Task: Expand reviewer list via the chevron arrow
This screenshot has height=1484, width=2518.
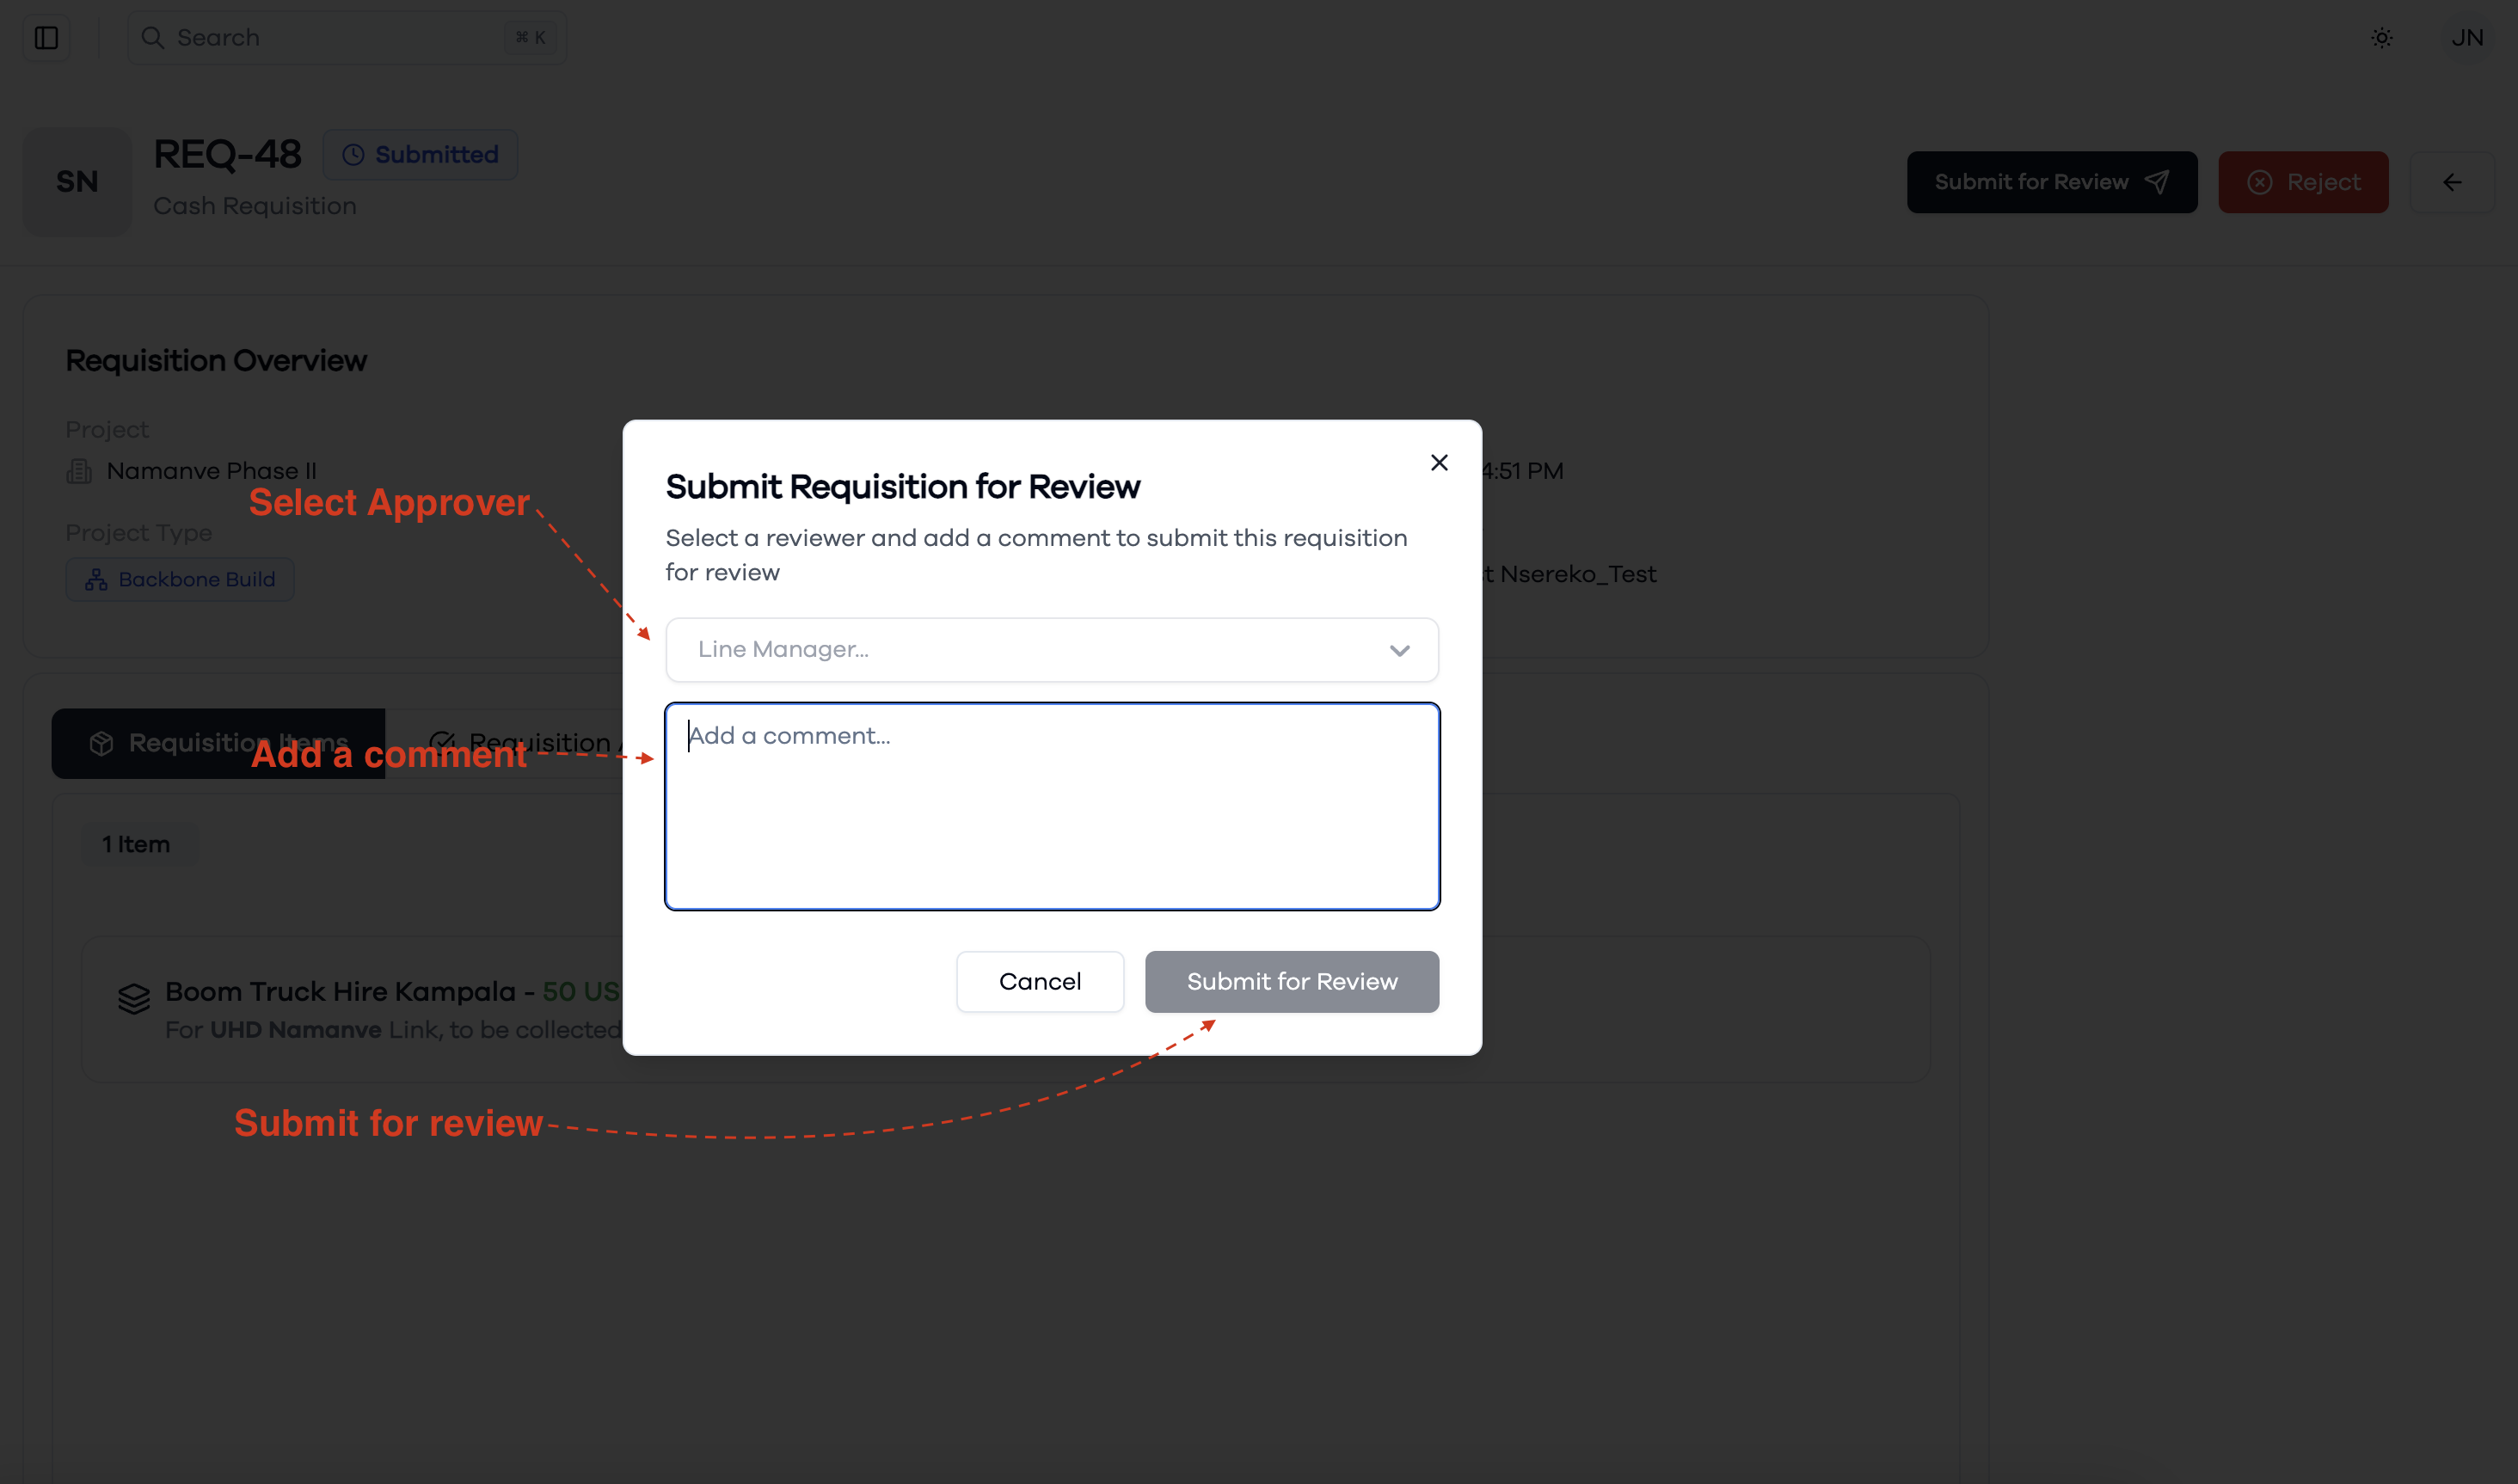Action: point(1399,650)
